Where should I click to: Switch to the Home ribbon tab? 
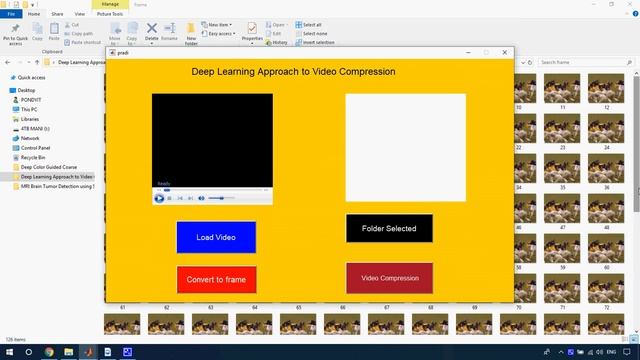tap(34, 14)
